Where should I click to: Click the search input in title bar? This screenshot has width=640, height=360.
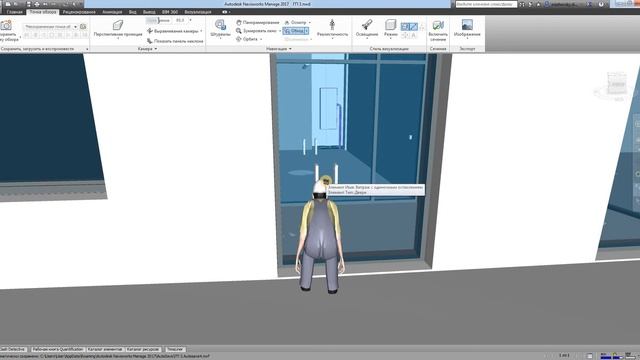[x=486, y=4]
